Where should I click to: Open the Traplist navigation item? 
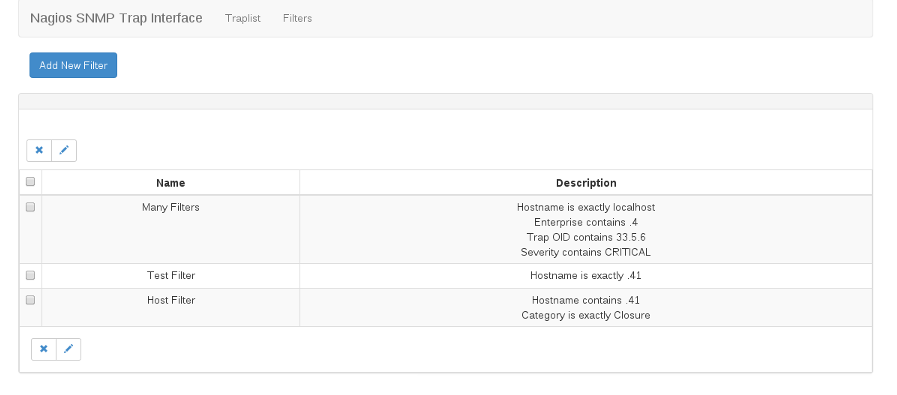(x=243, y=18)
